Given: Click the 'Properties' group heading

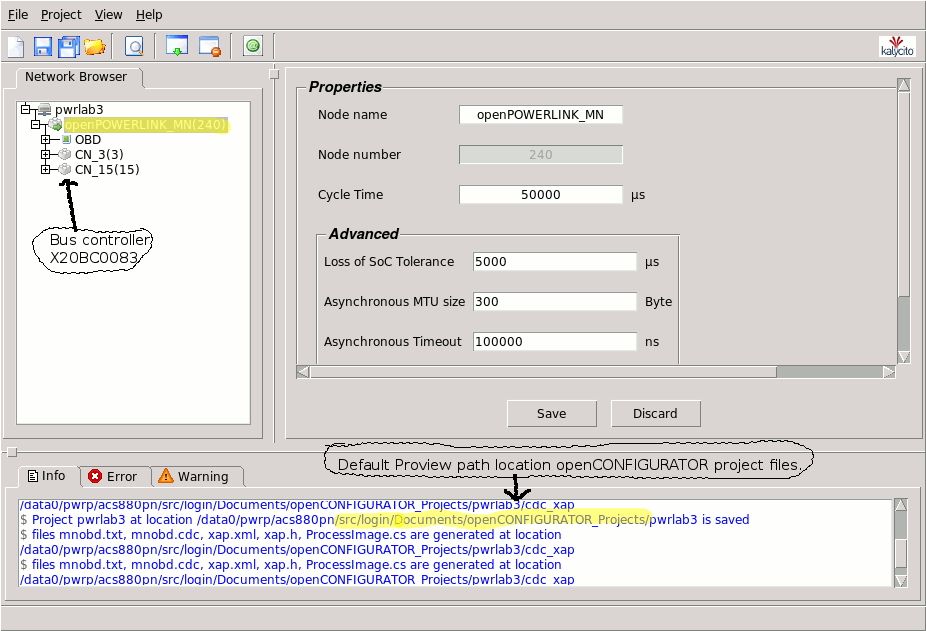Looking at the screenshot, I should tap(345, 87).
